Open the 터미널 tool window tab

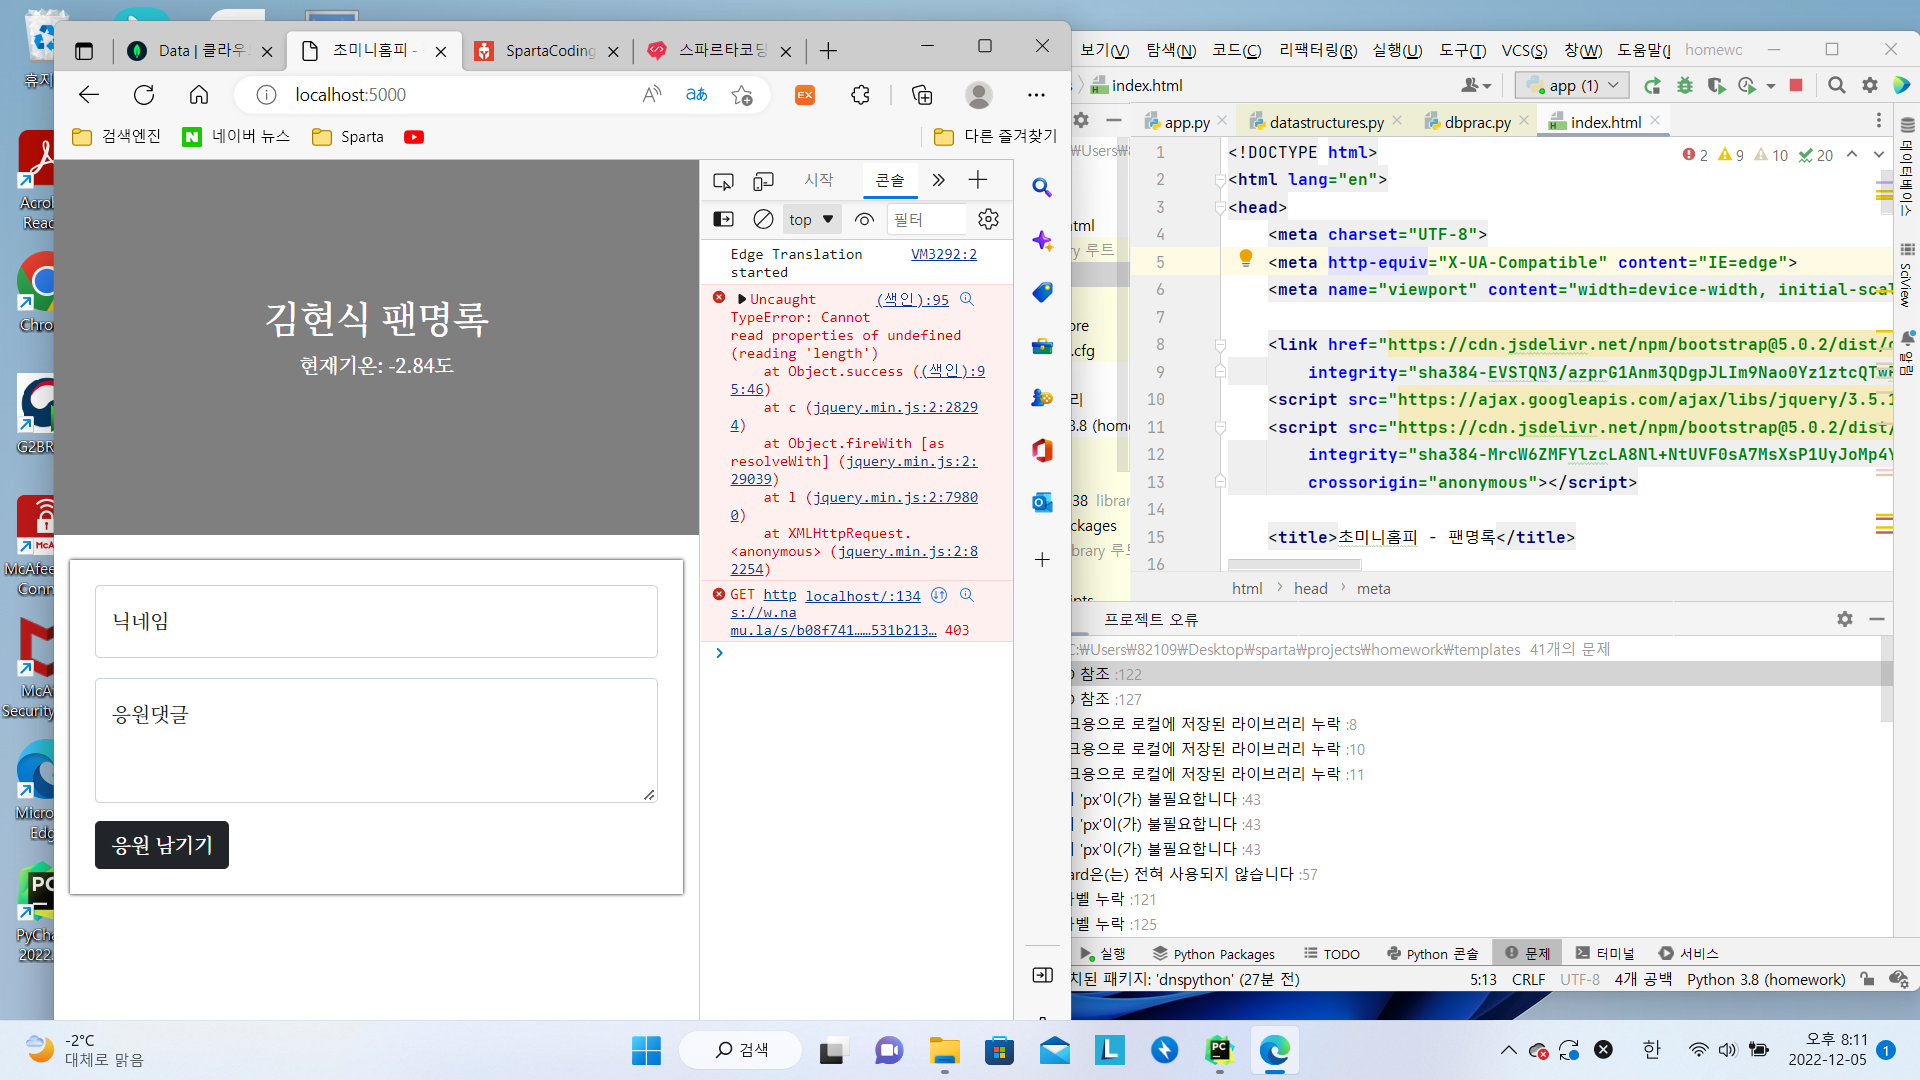[x=1605, y=953]
